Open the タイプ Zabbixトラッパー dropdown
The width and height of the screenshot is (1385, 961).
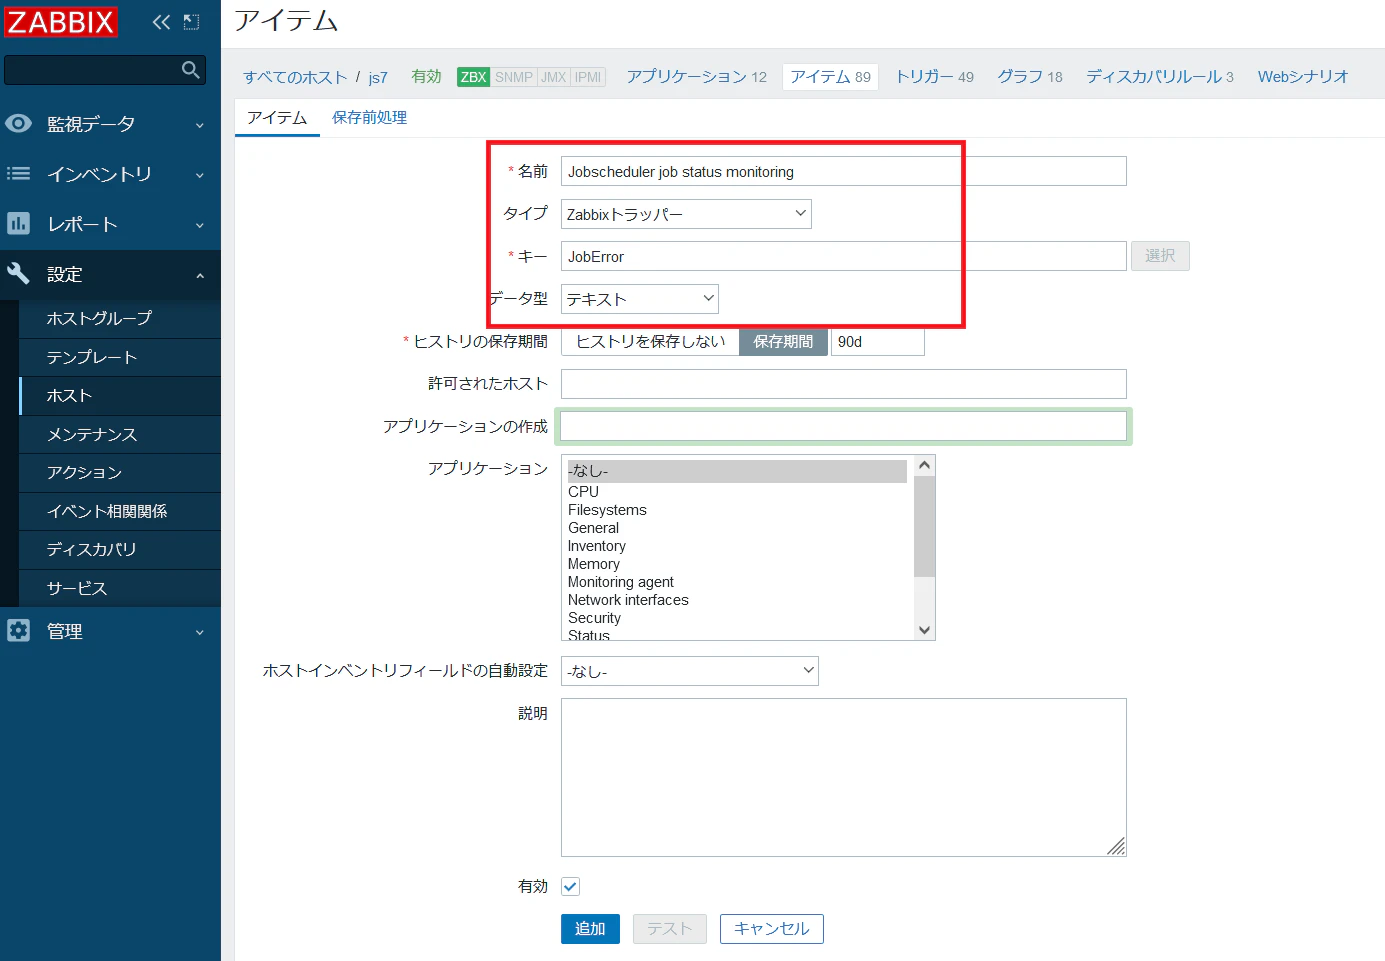(x=686, y=214)
